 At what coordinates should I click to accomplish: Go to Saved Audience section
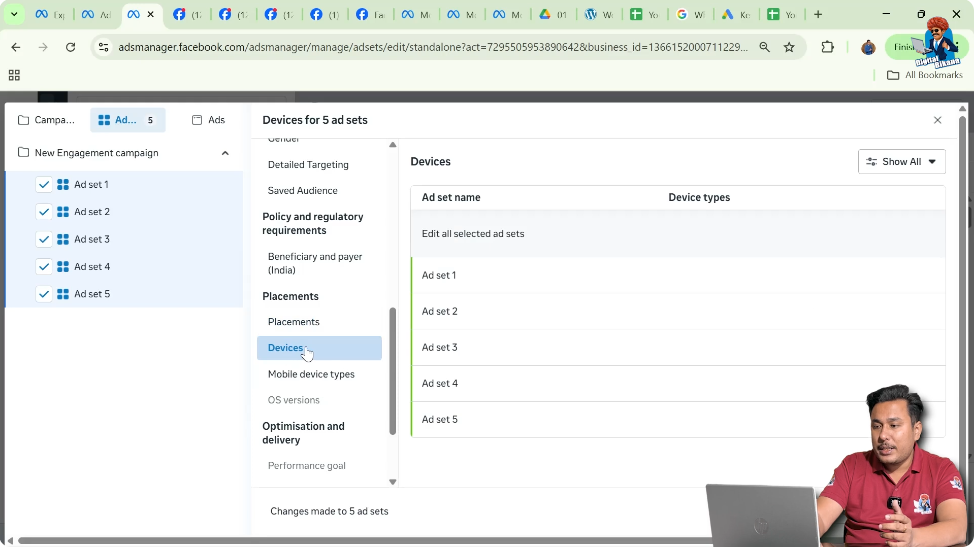click(x=303, y=191)
